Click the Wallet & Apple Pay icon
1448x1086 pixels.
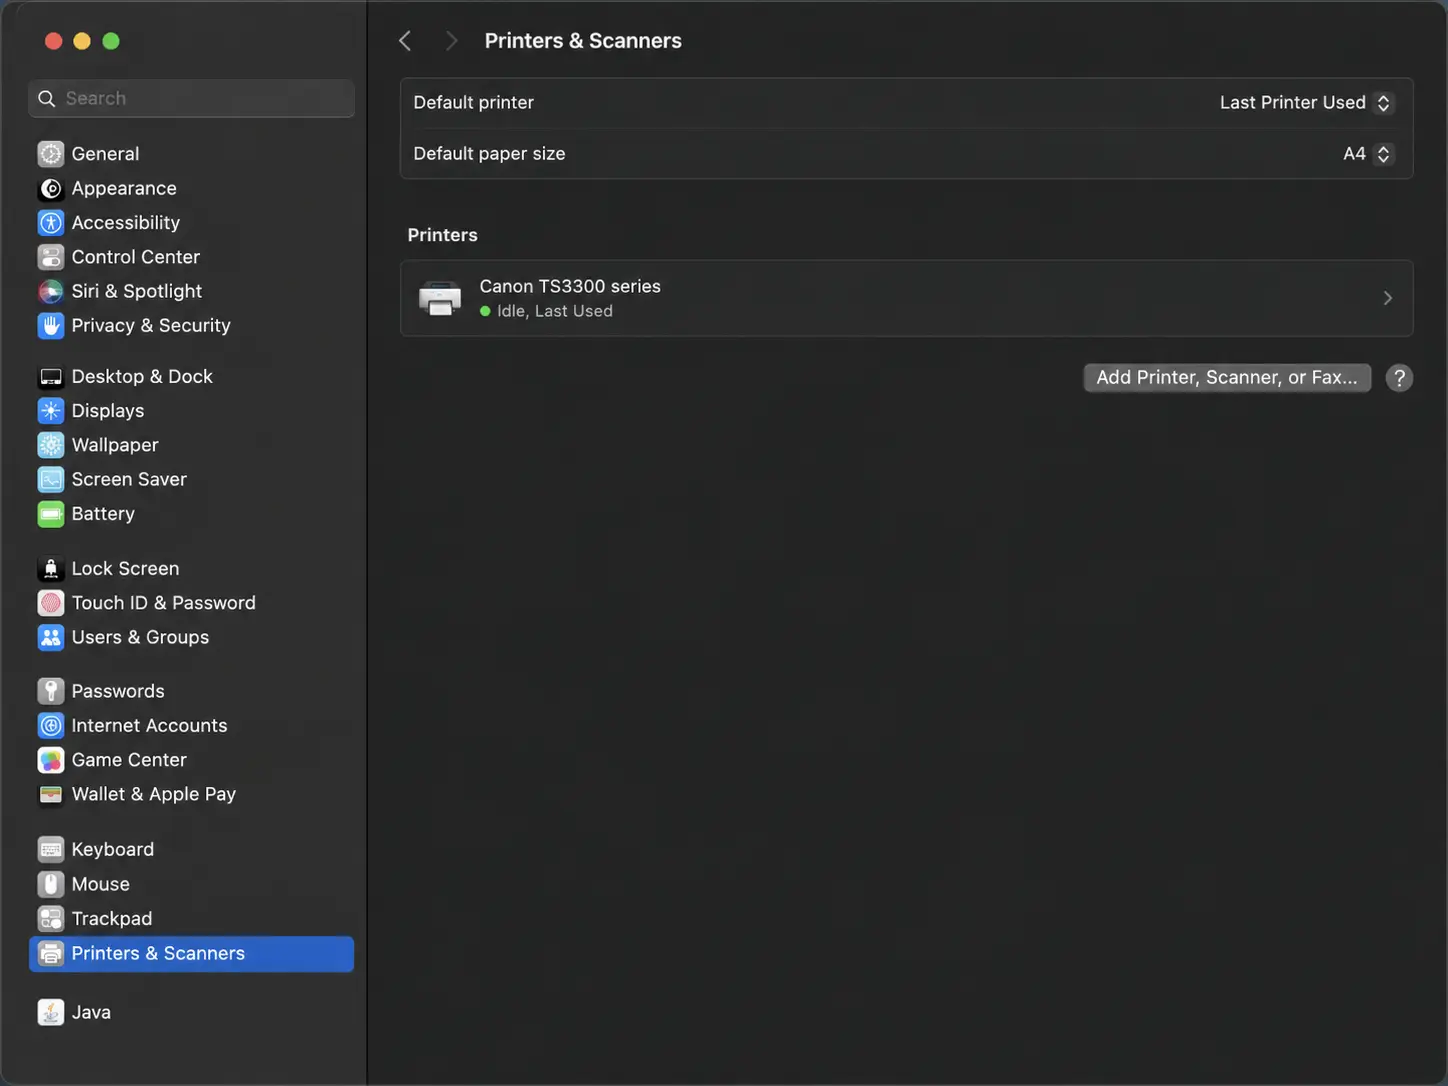(x=51, y=794)
